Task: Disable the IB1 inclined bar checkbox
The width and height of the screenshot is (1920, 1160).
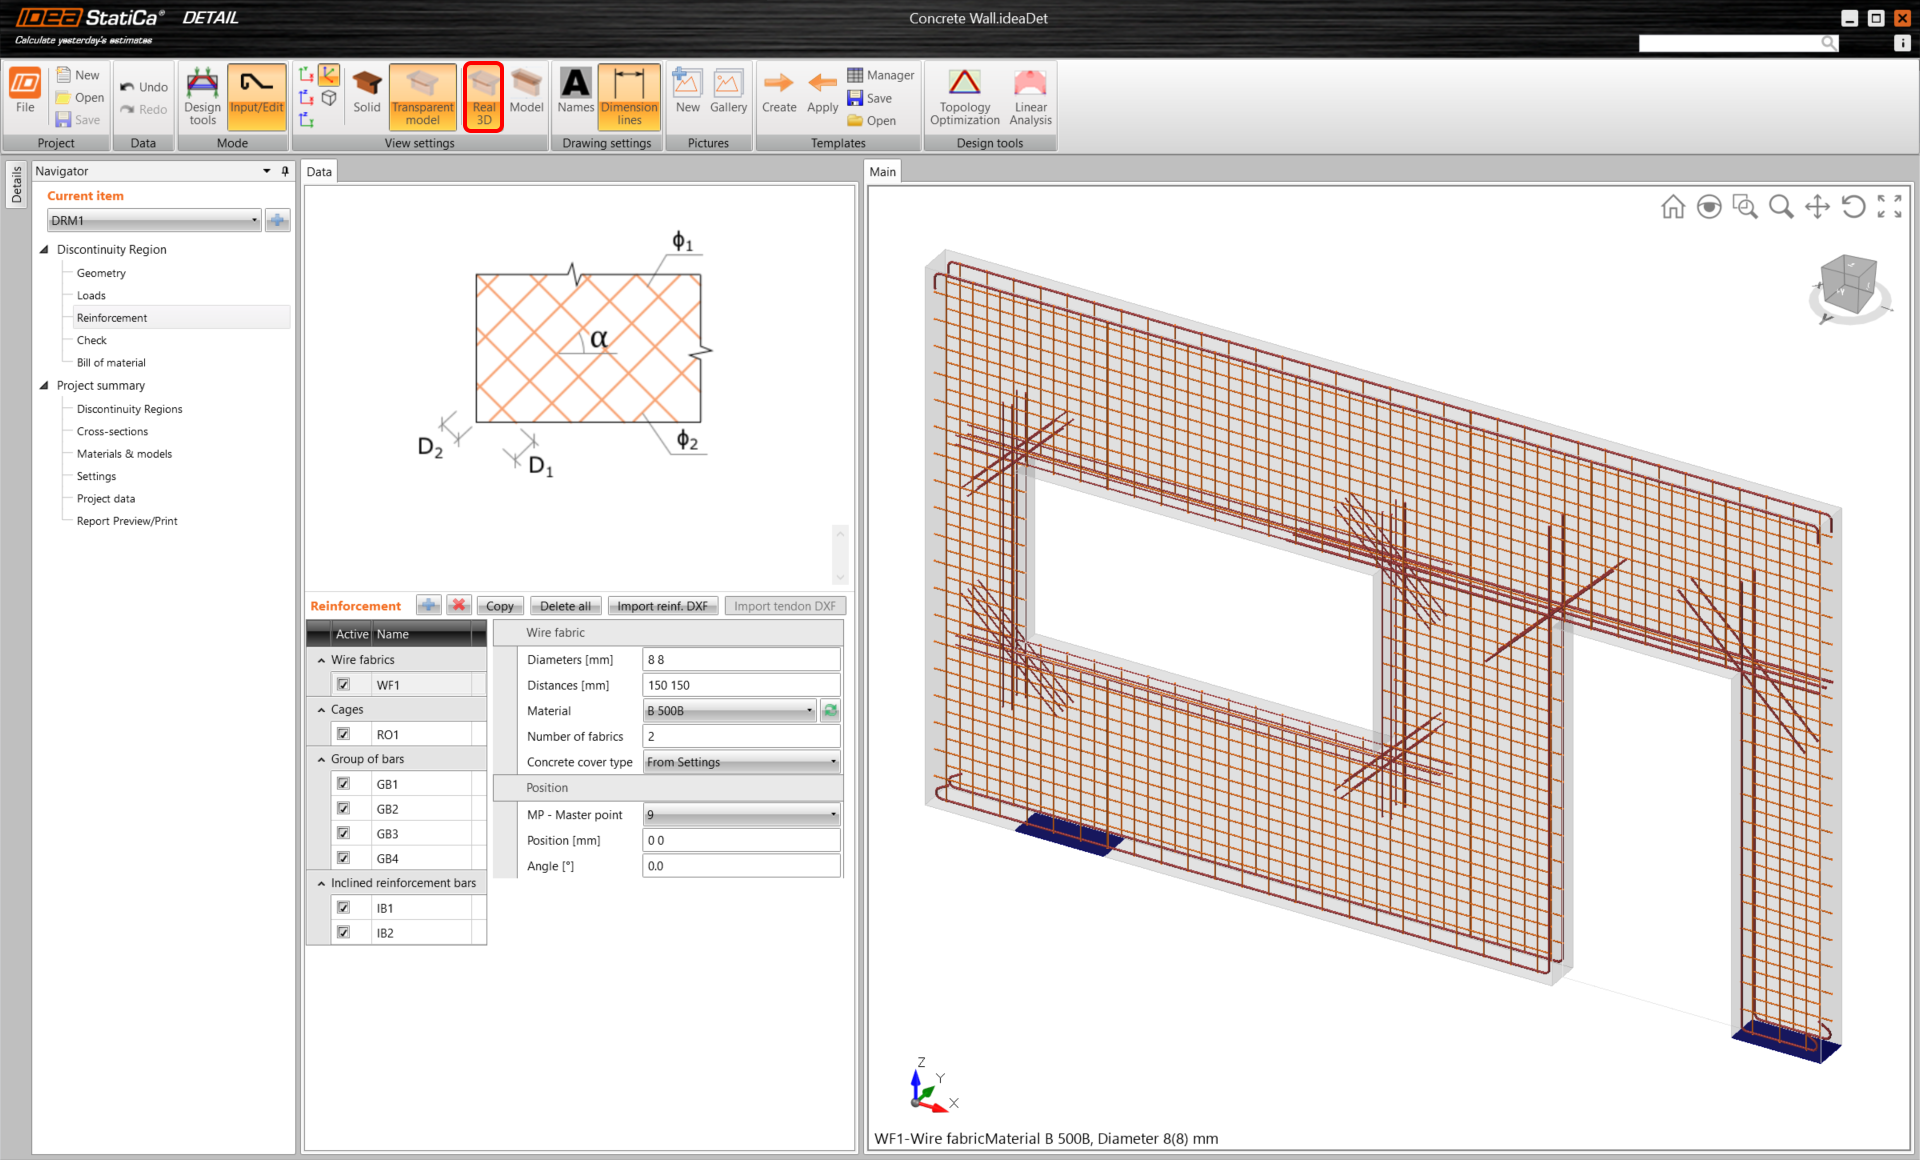Action: pos(343,908)
